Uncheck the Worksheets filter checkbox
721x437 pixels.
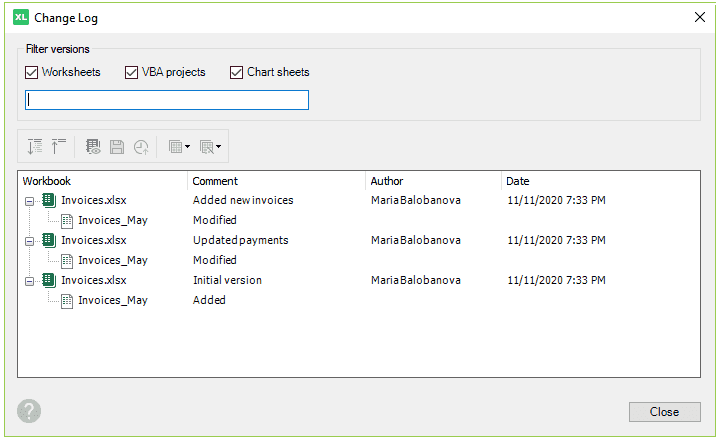pos(31,73)
